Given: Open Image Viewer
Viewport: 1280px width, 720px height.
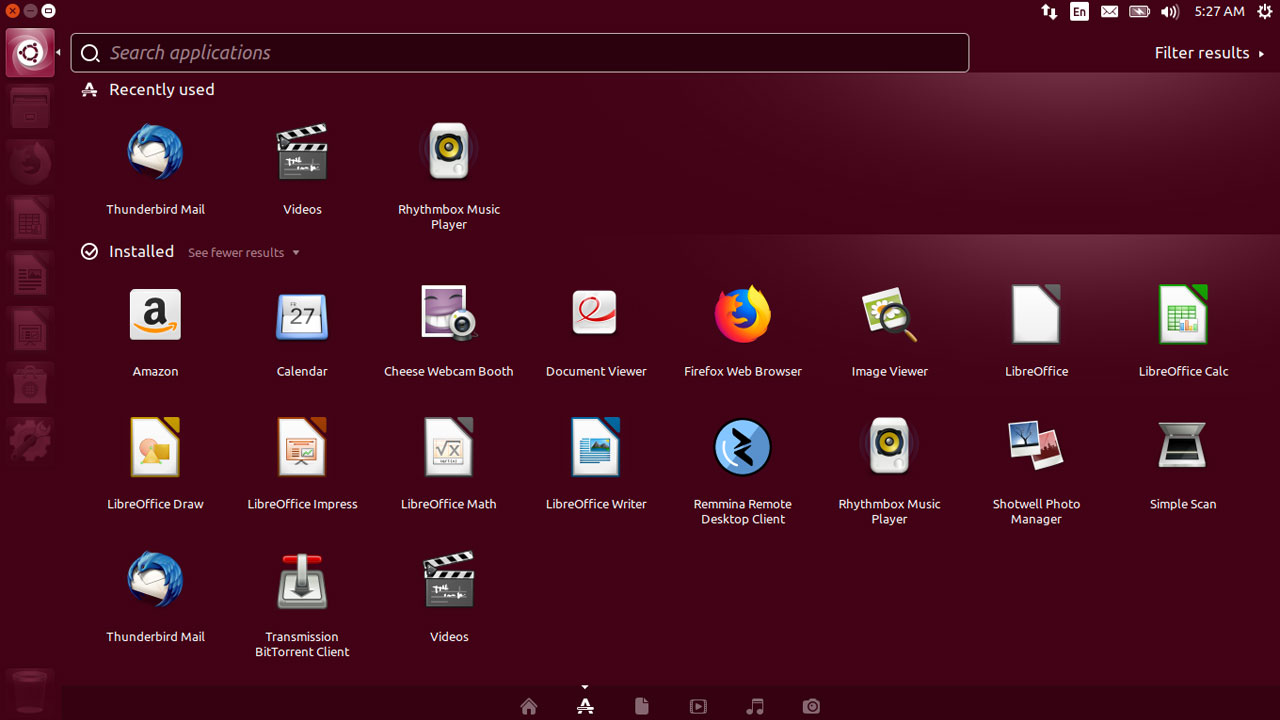Looking at the screenshot, I should tap(889, 314).
